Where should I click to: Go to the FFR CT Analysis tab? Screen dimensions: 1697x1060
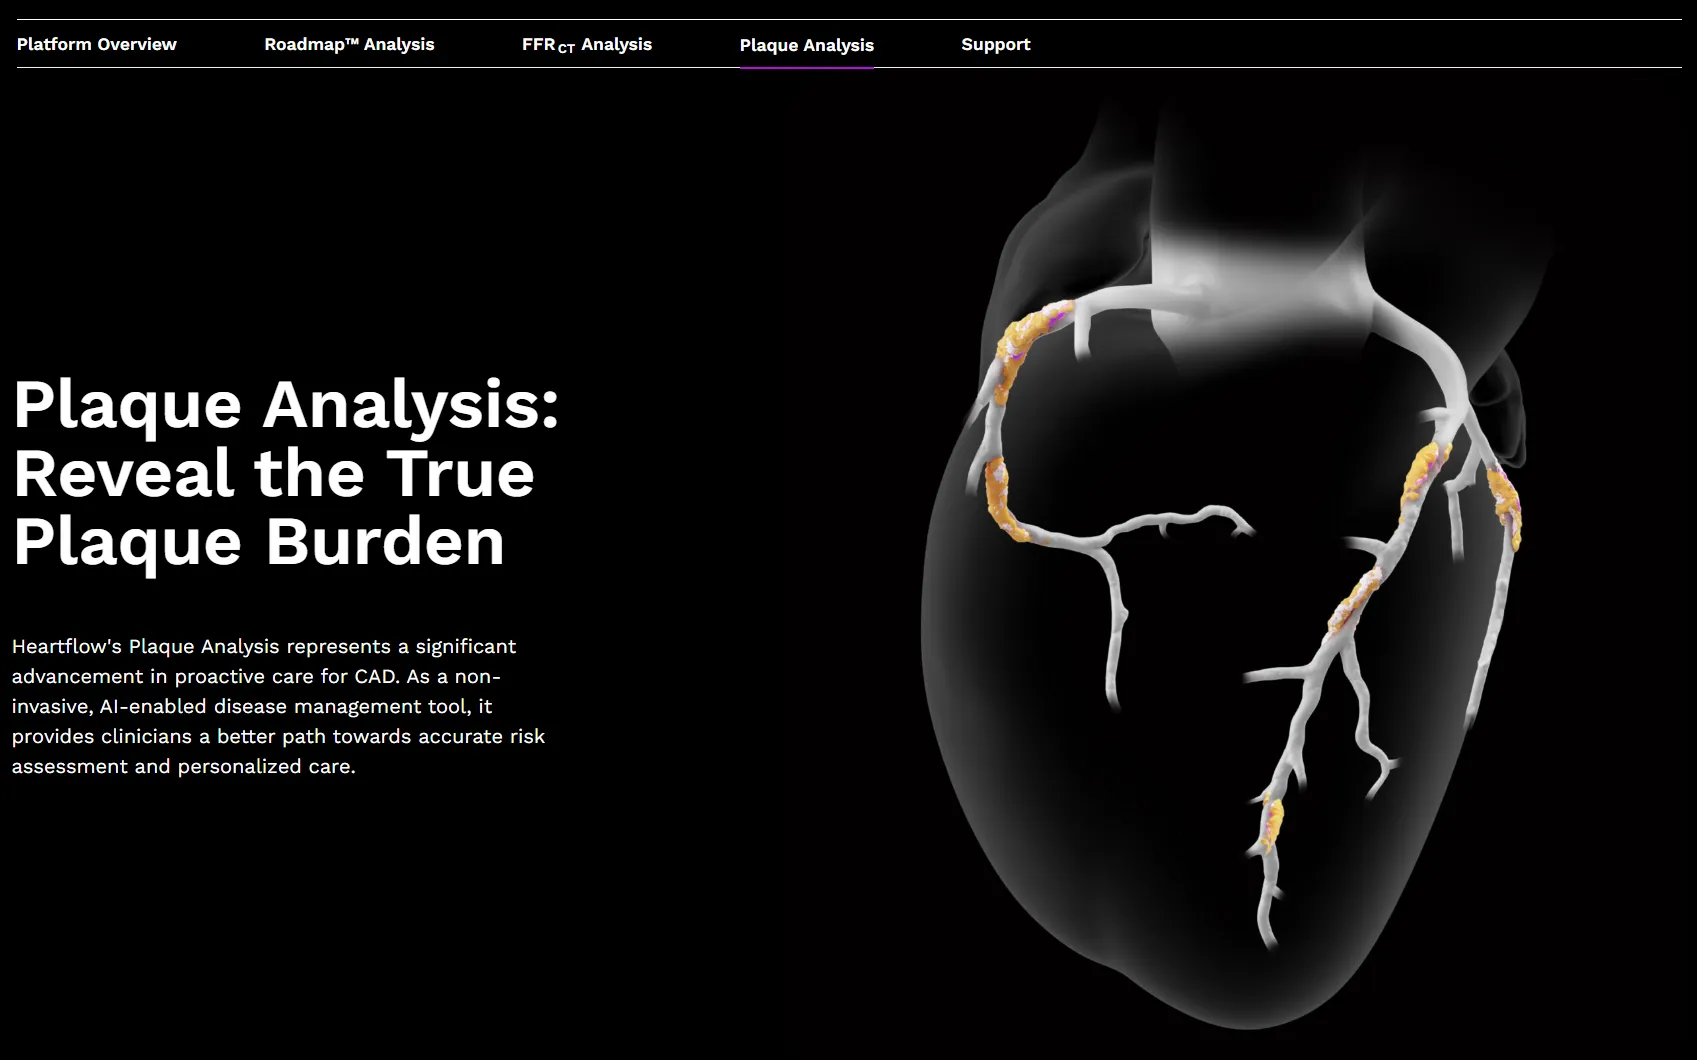point(586,44)
